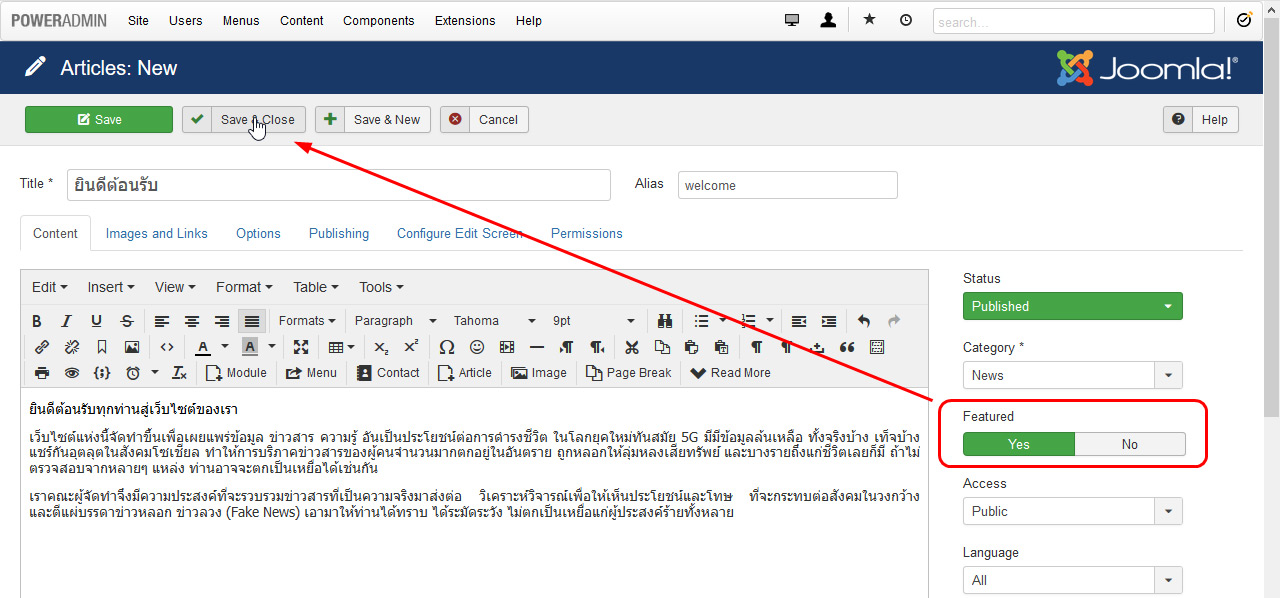
Task: Open the Insert Image dialog icon
Action: tap(133, 347)
